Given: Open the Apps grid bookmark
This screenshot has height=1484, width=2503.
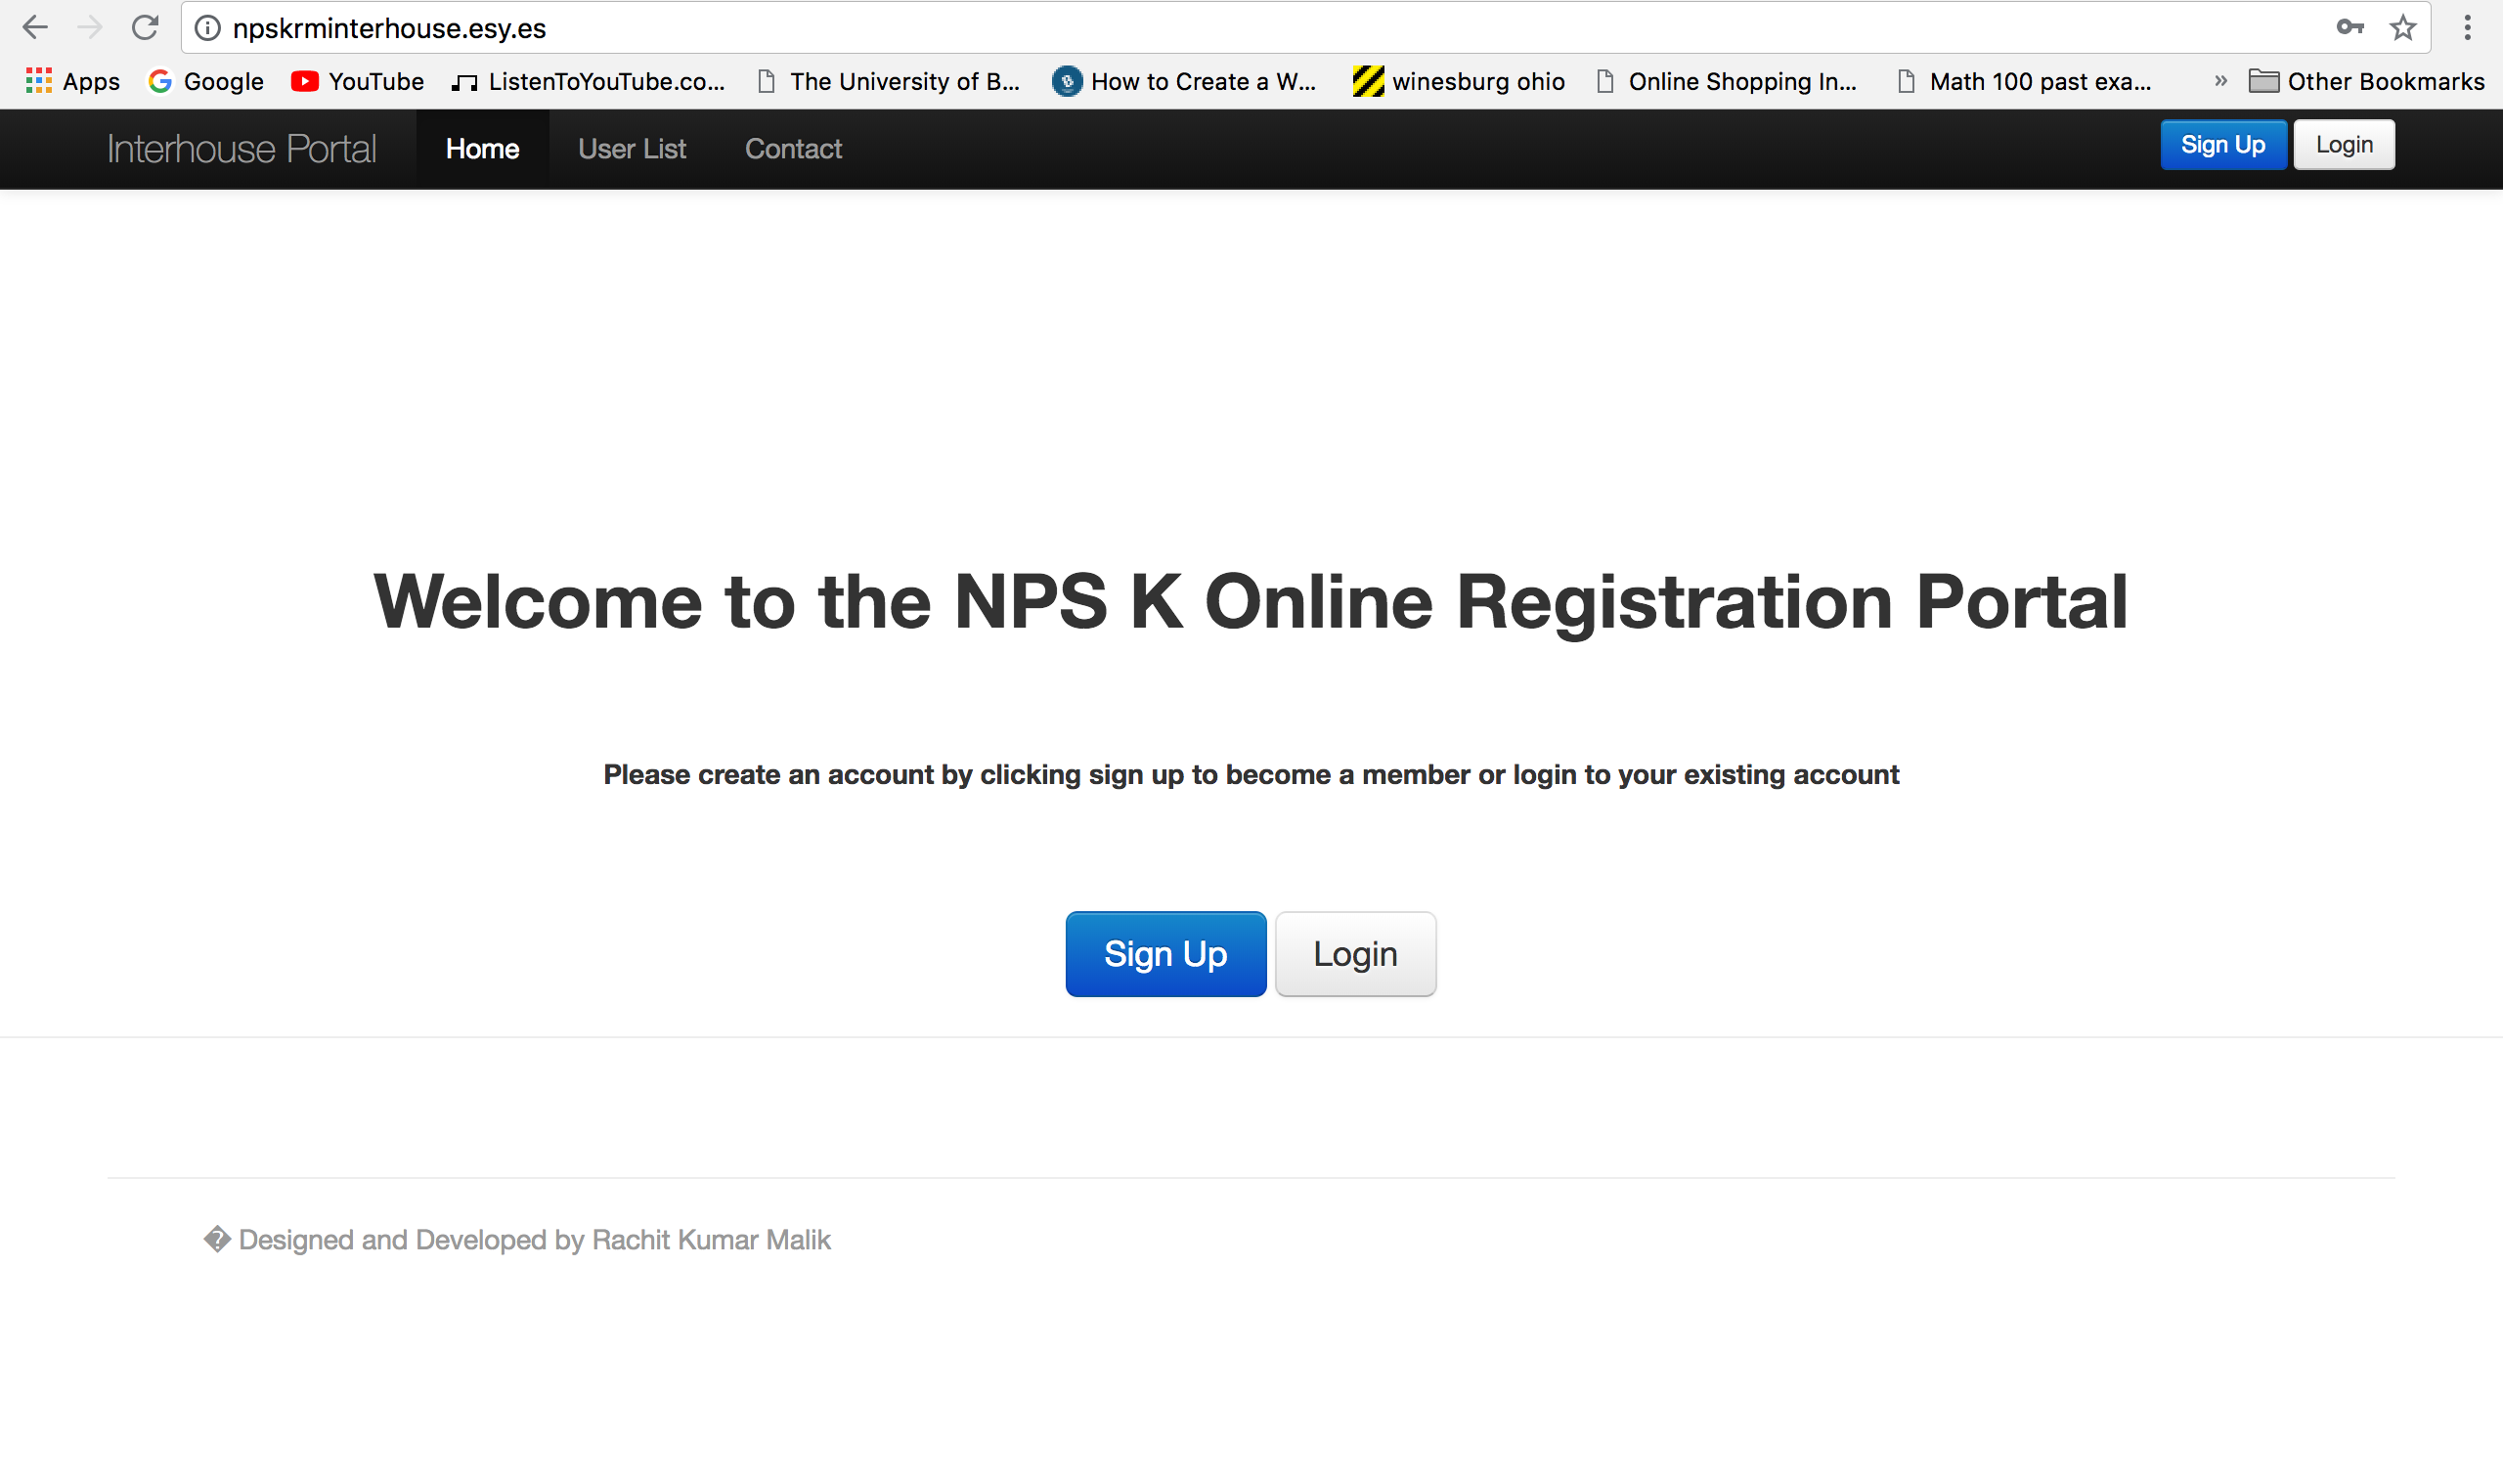Looking at the screenshot, I should (x=72, y=81).
